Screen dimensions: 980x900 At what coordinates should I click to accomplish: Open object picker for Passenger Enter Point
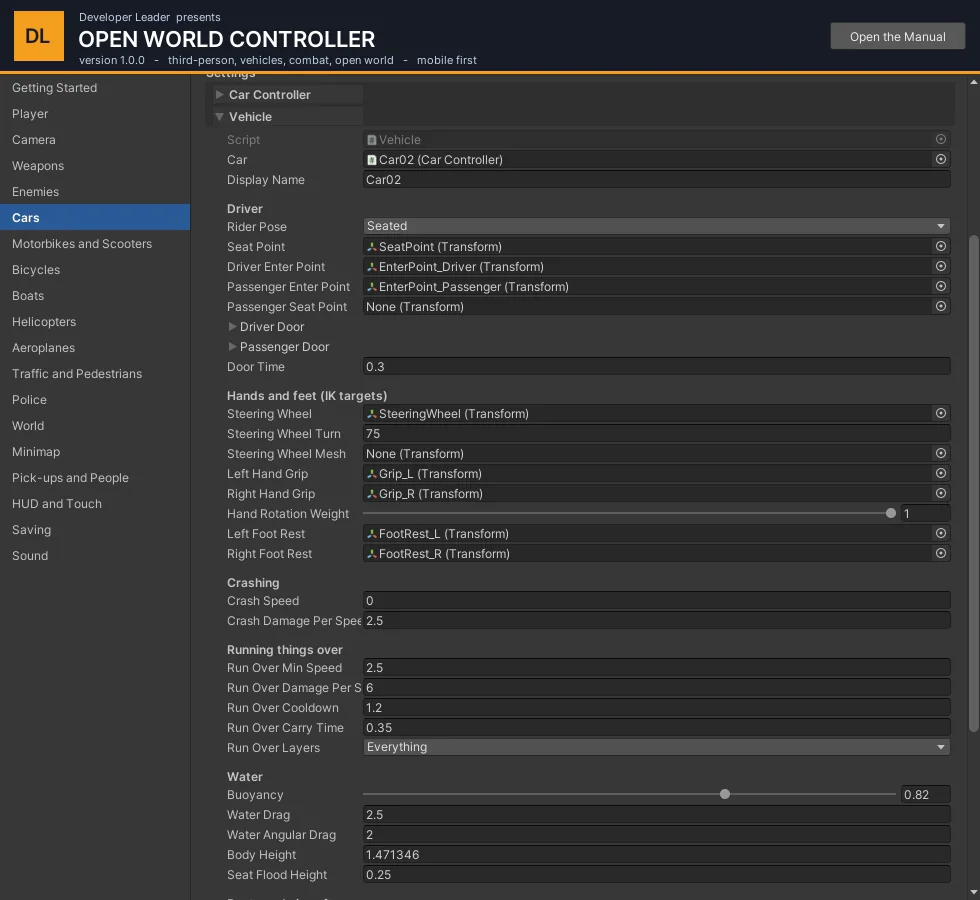pos(941,286)
